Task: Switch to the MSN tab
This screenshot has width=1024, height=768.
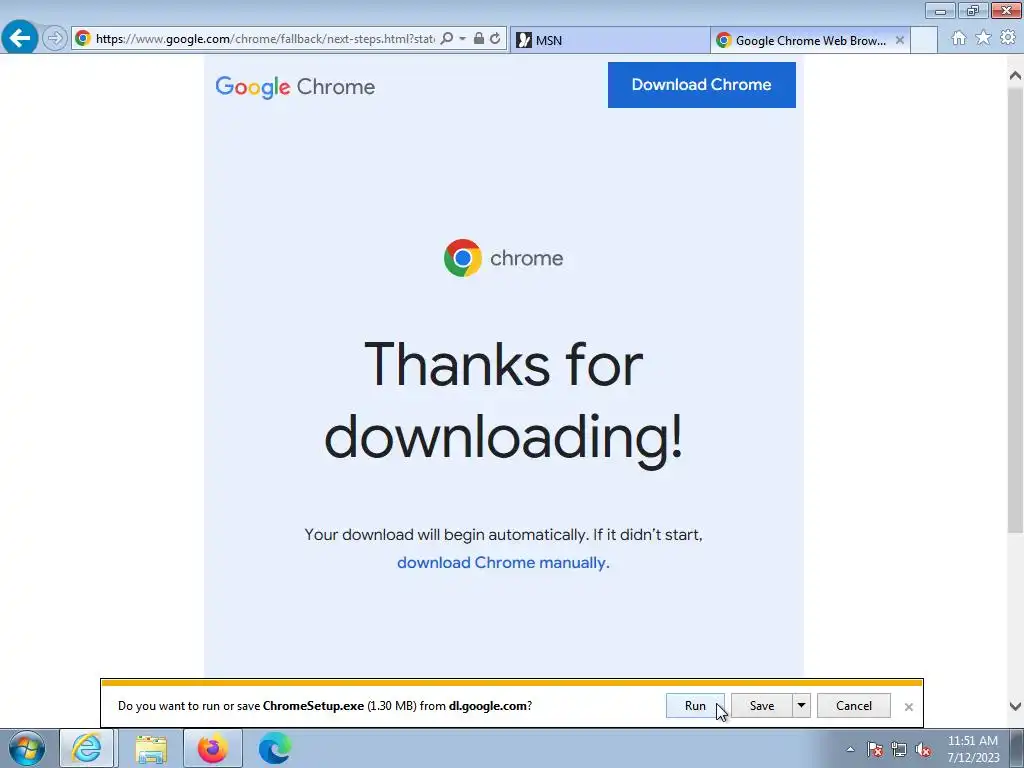Action: 609,40
